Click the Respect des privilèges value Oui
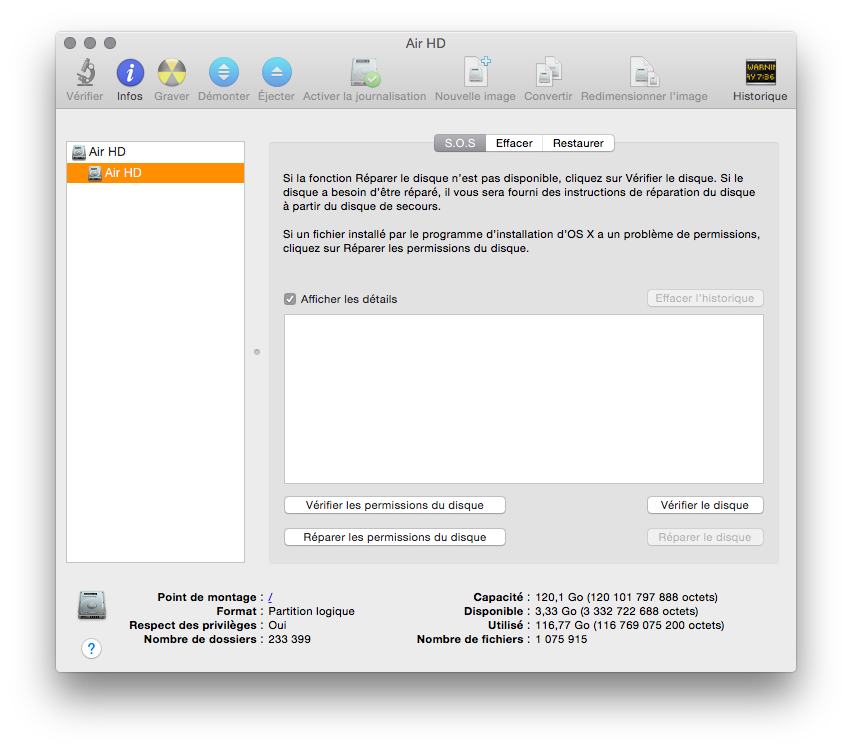Screen dimensions: 852x752 [x=277, y=625]
